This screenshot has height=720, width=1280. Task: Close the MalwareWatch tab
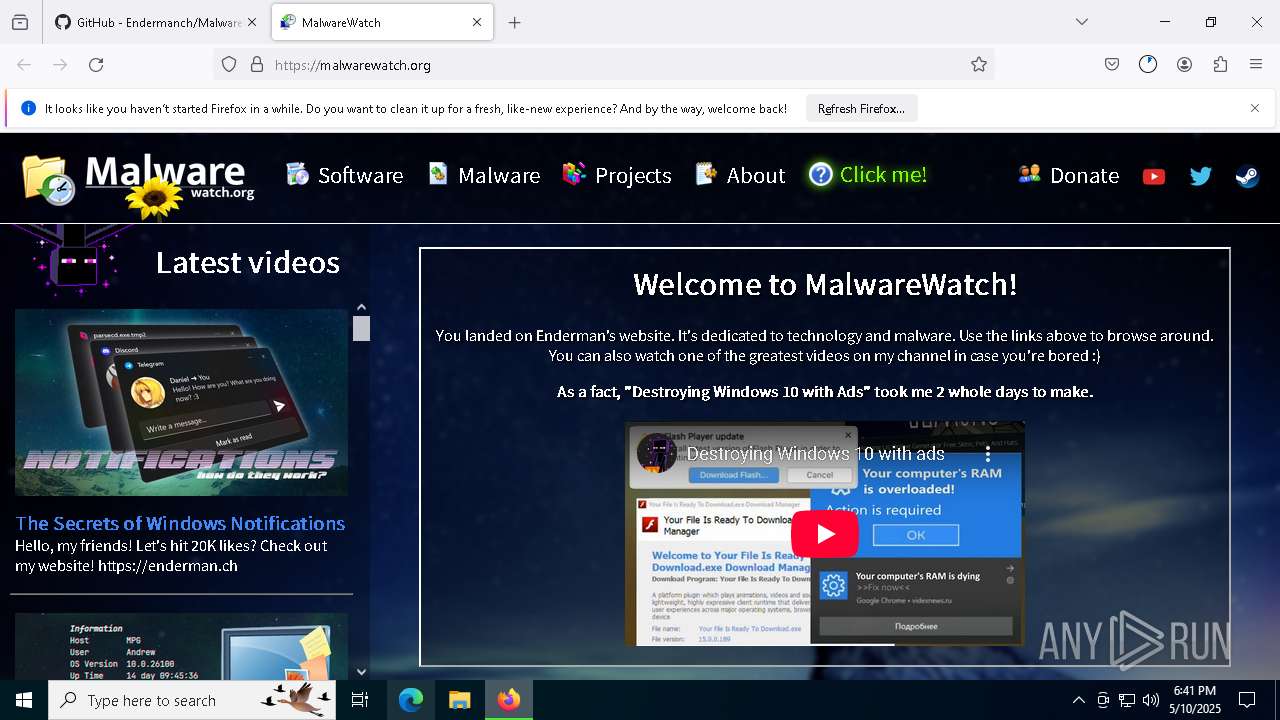coord(477,22)
